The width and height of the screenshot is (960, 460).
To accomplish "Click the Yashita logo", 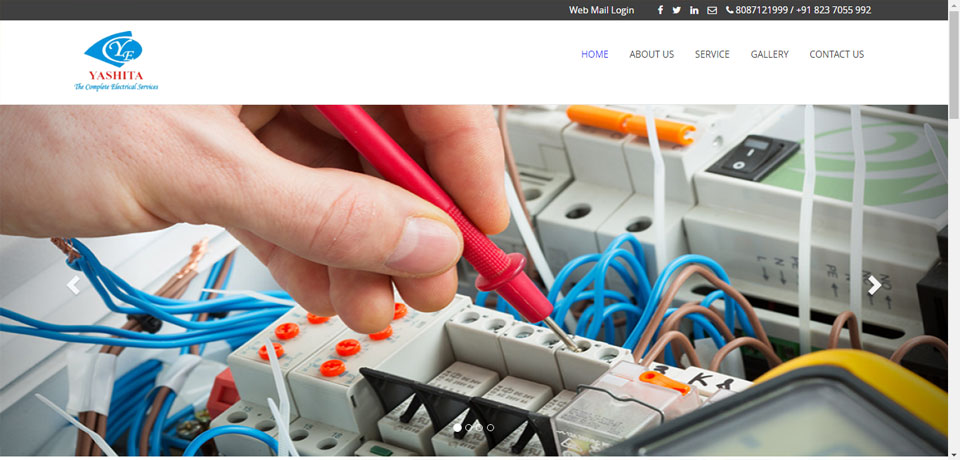I will click(x=116, y=61).
